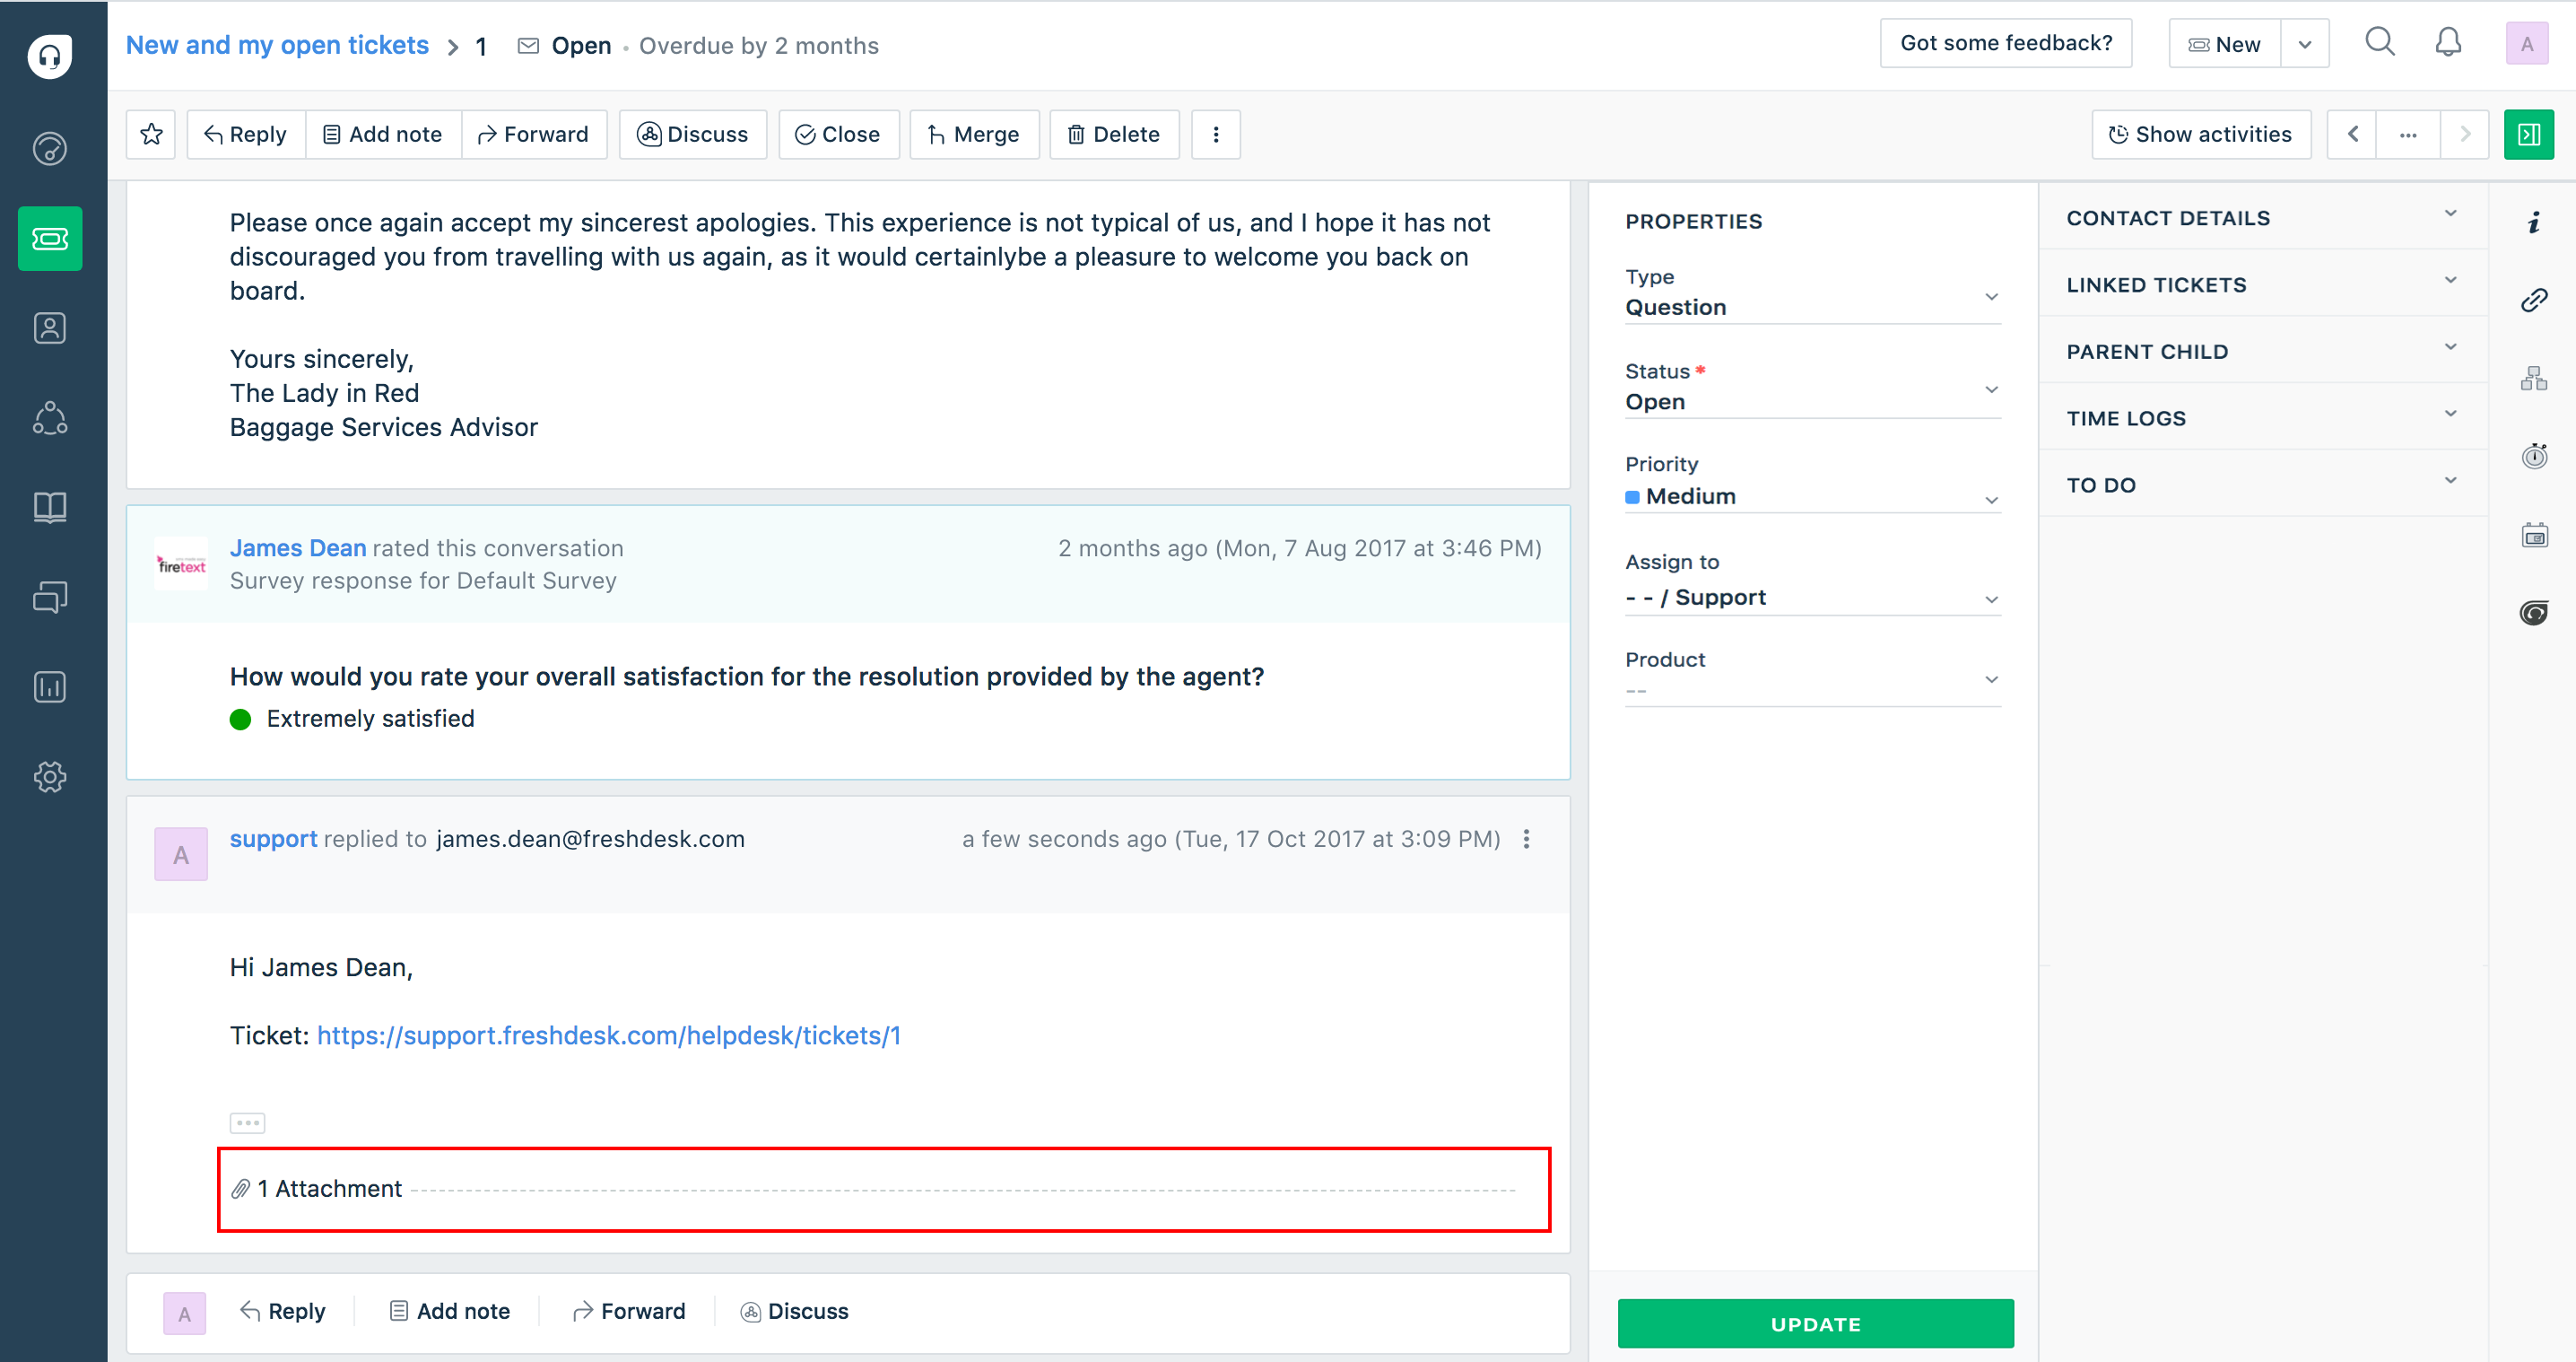The height and width of the screenshot is (1362, 2576).
Task: Select the Star/favorite ticket icon
Action: [152, 135]
